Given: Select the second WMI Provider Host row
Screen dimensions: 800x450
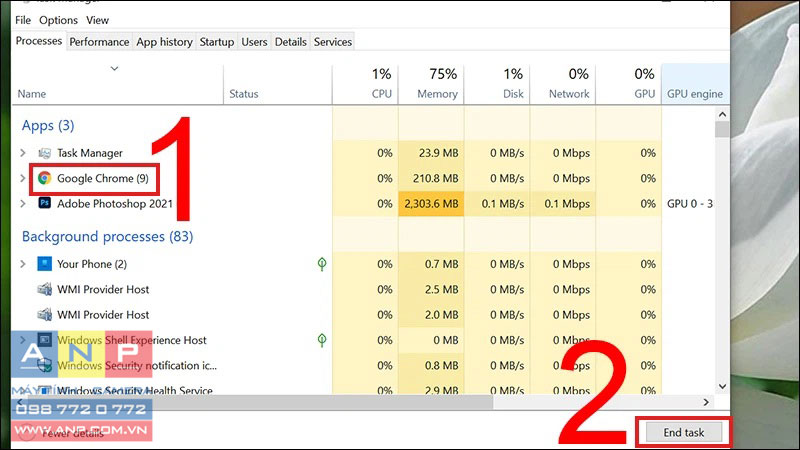Looking at the screenshot, I should [364, 315].
